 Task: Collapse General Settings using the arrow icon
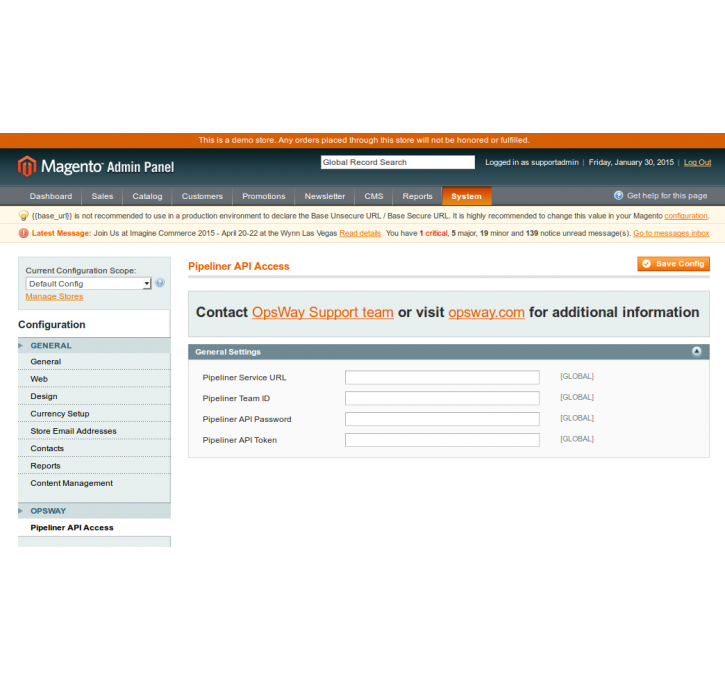tap(696, 352)
